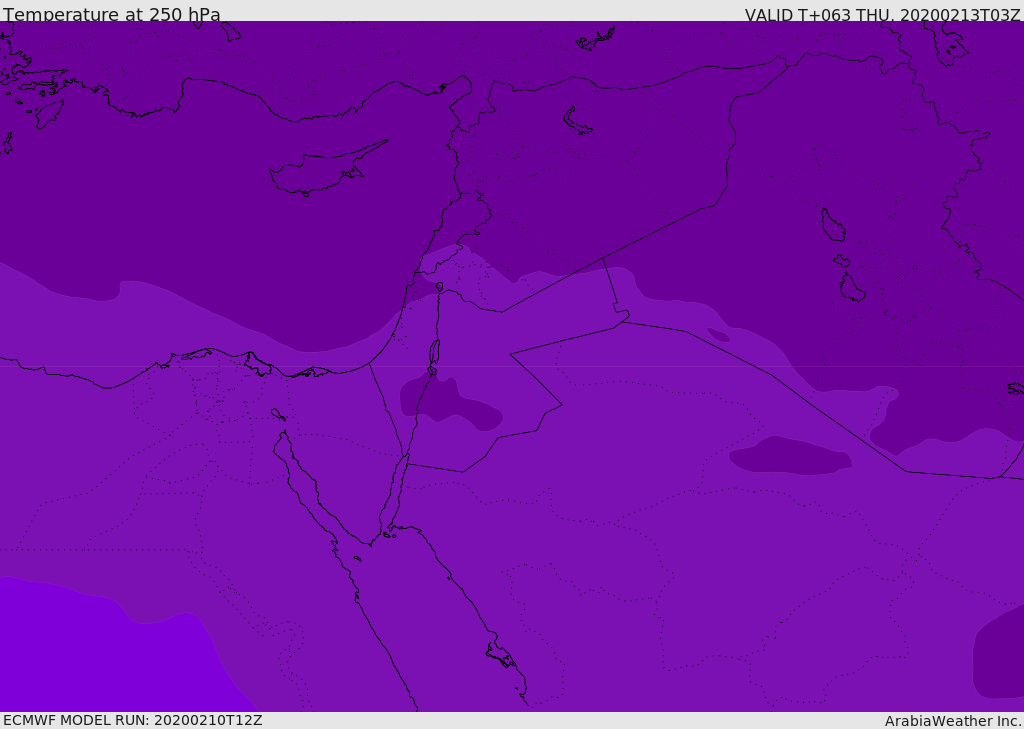The height and width of the screenshot is (729, 1024).
Task: Click the VALID T+063 timestamp text
Action: (x=882, y=15)
